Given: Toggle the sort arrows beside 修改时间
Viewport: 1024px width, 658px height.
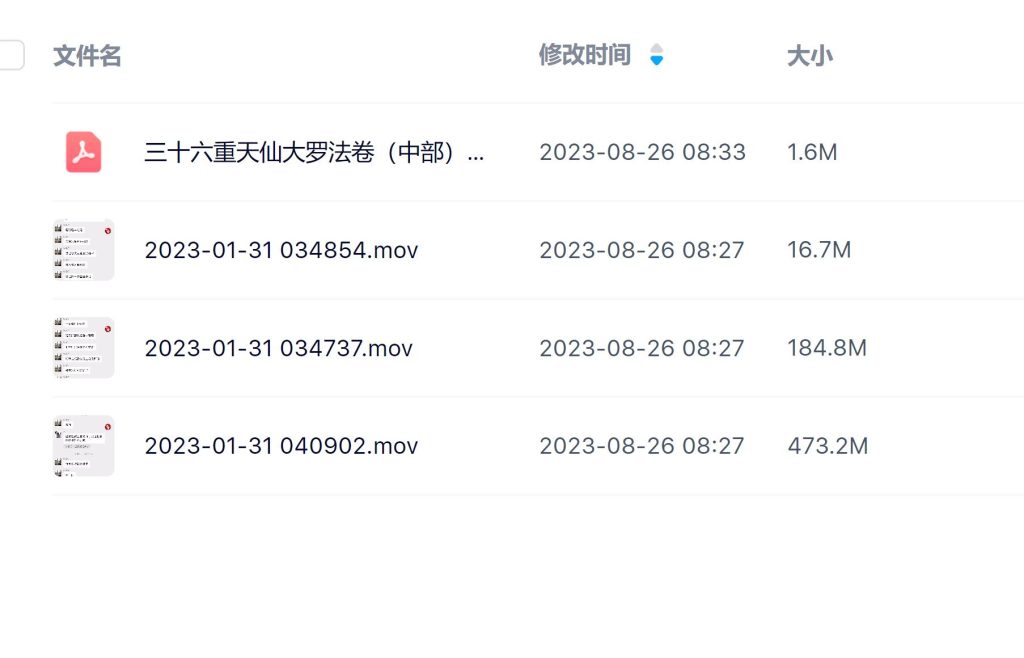Looking at the screenshot, I should point(656,55).
